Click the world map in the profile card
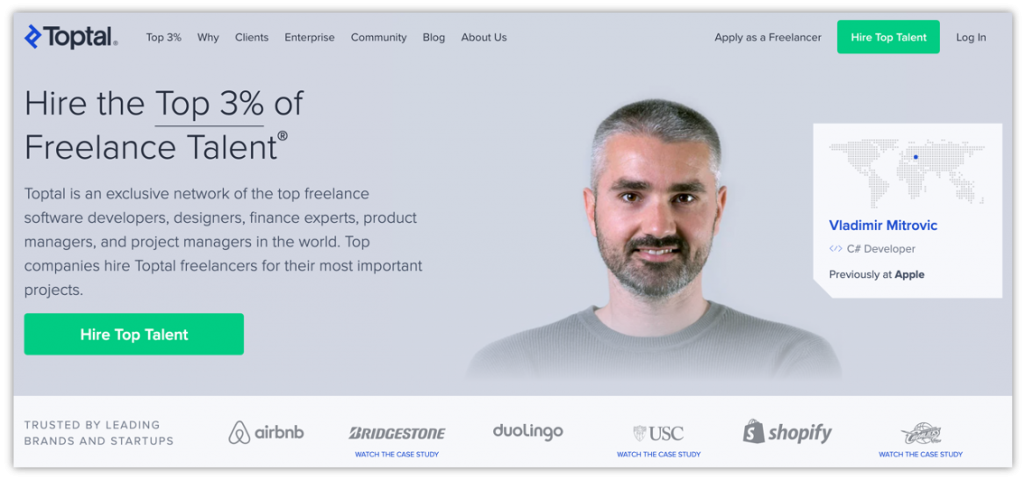The image size is (1024, 480). coord(906,172)
